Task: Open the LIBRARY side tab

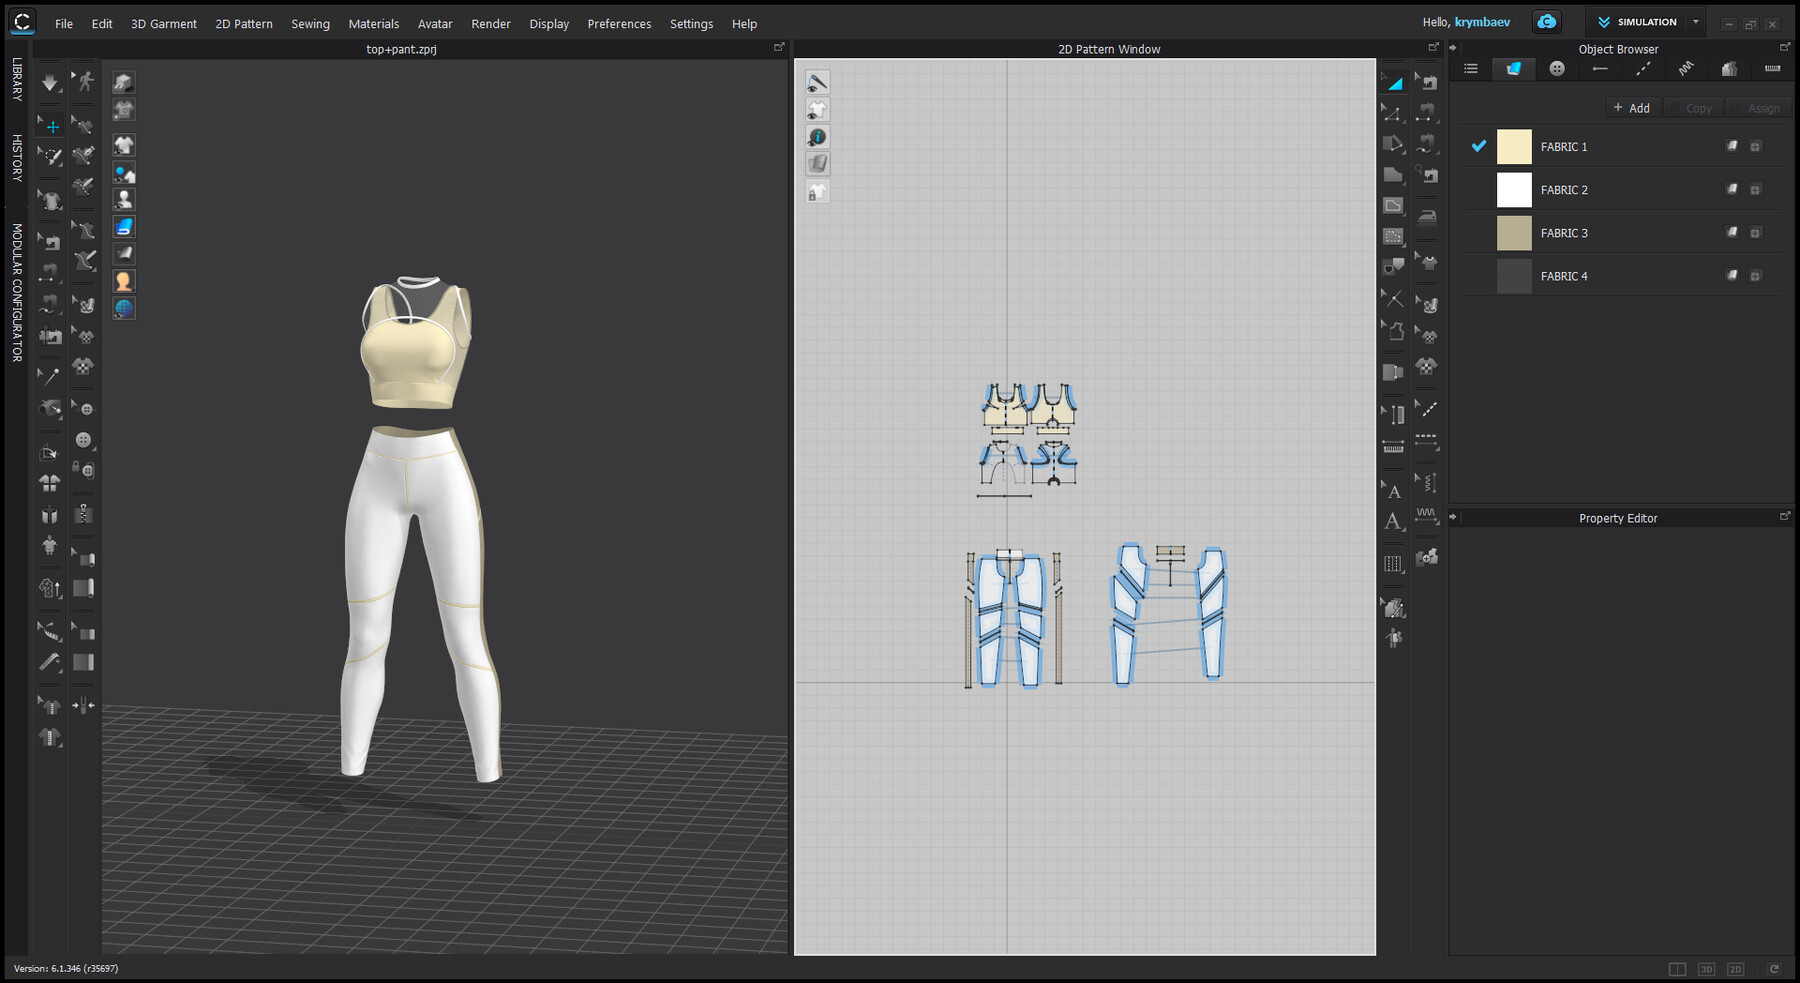Action: pos(17,79)
